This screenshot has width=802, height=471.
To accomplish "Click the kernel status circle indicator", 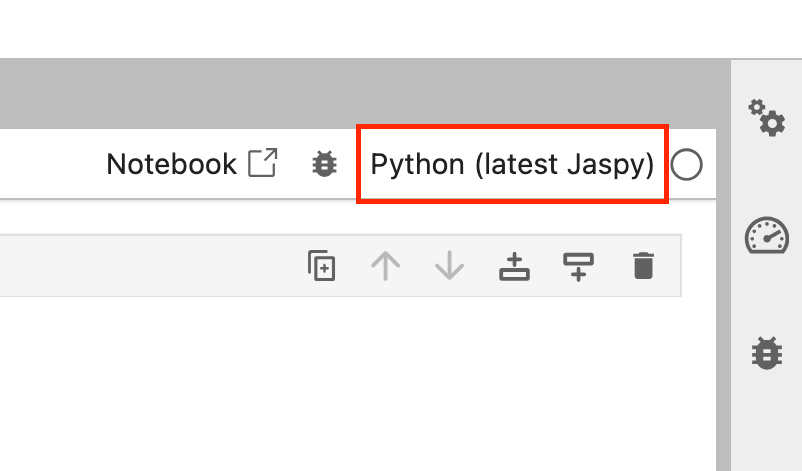I will (x=686, y=165).
